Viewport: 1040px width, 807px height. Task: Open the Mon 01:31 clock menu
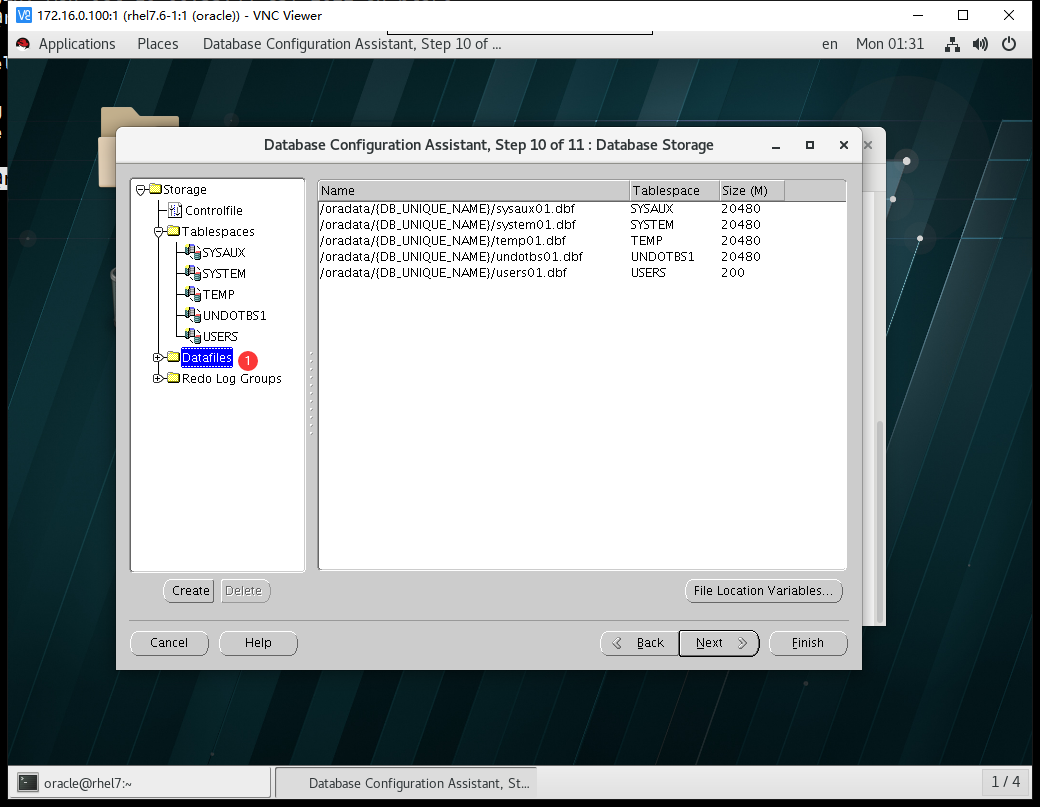coord(889,44)
